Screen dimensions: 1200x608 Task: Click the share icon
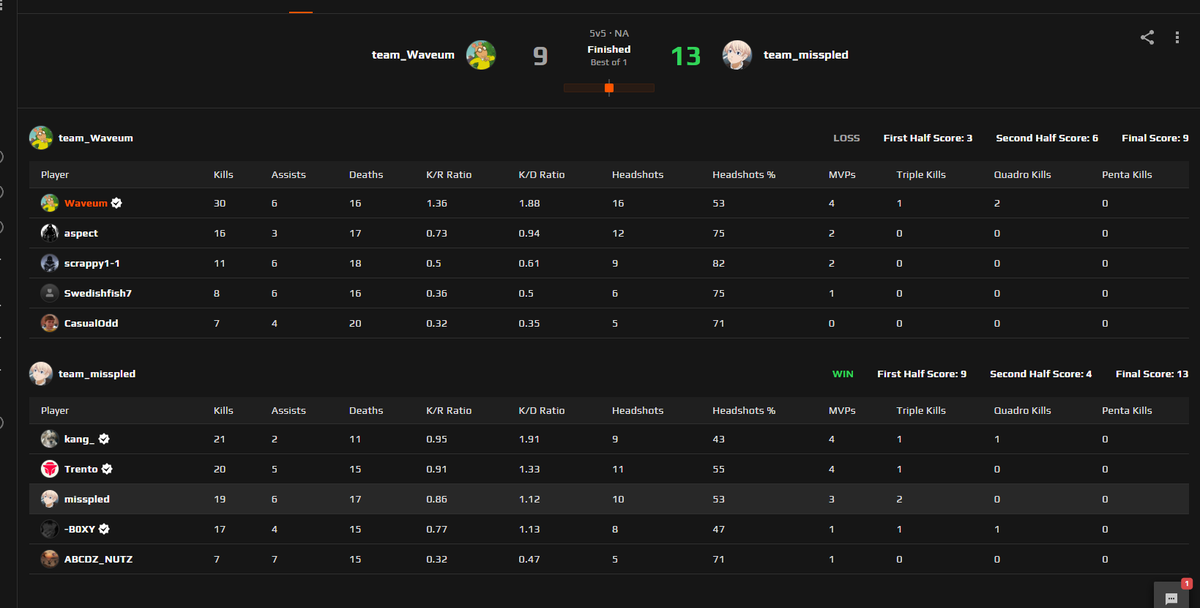tap(1147, 38)
